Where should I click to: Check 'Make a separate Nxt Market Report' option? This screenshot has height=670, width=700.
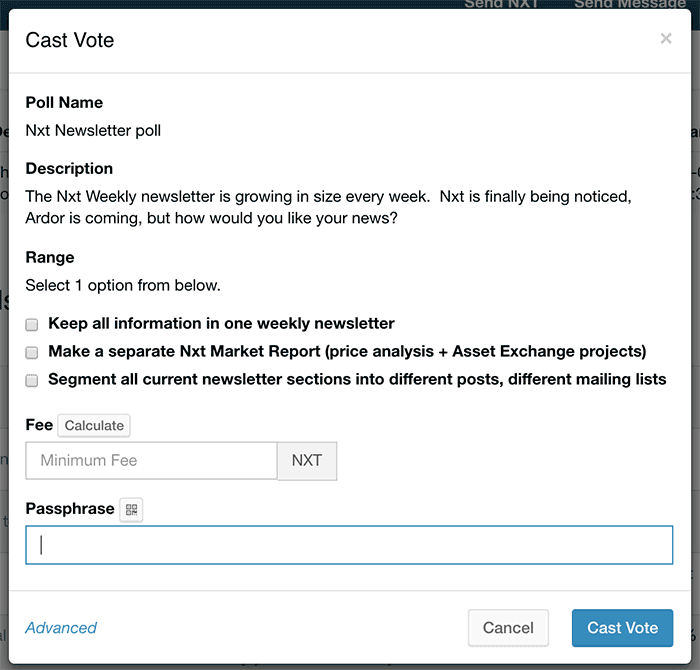(32, 353)
